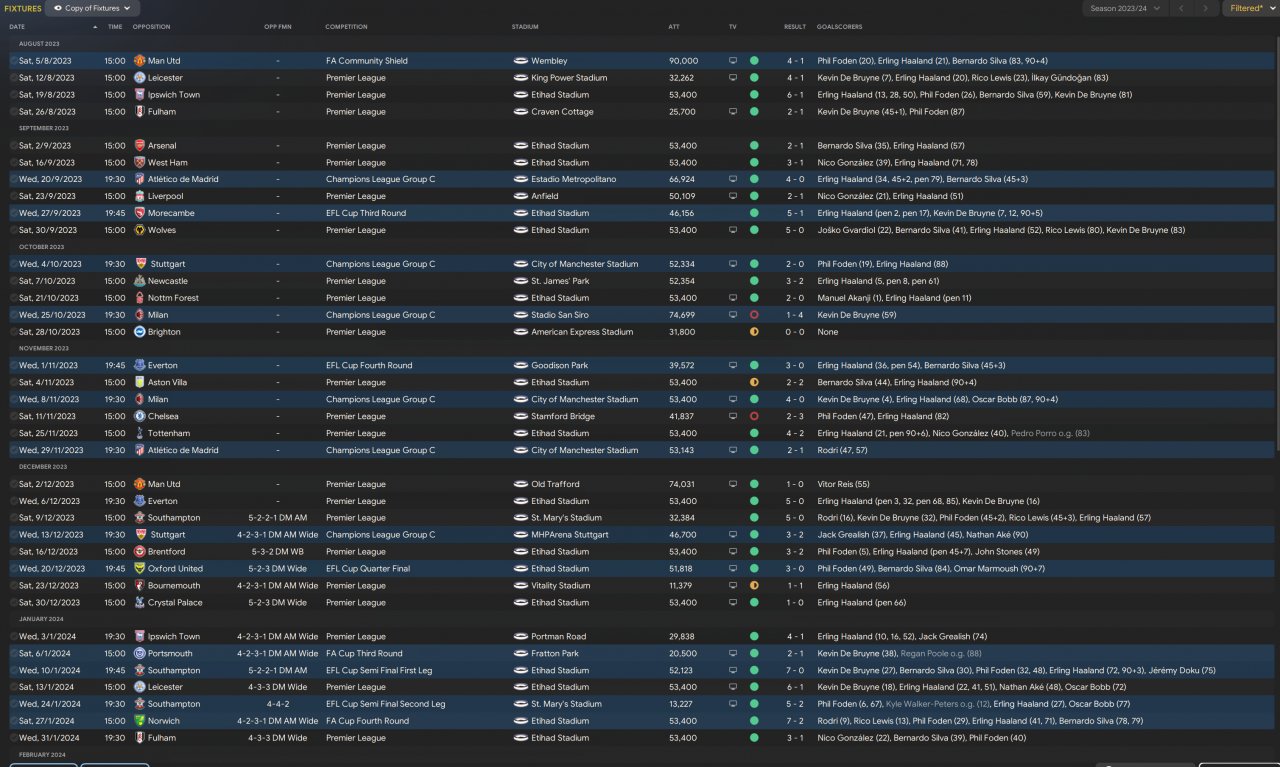Click the West Ham club badge

pos(140,163)
